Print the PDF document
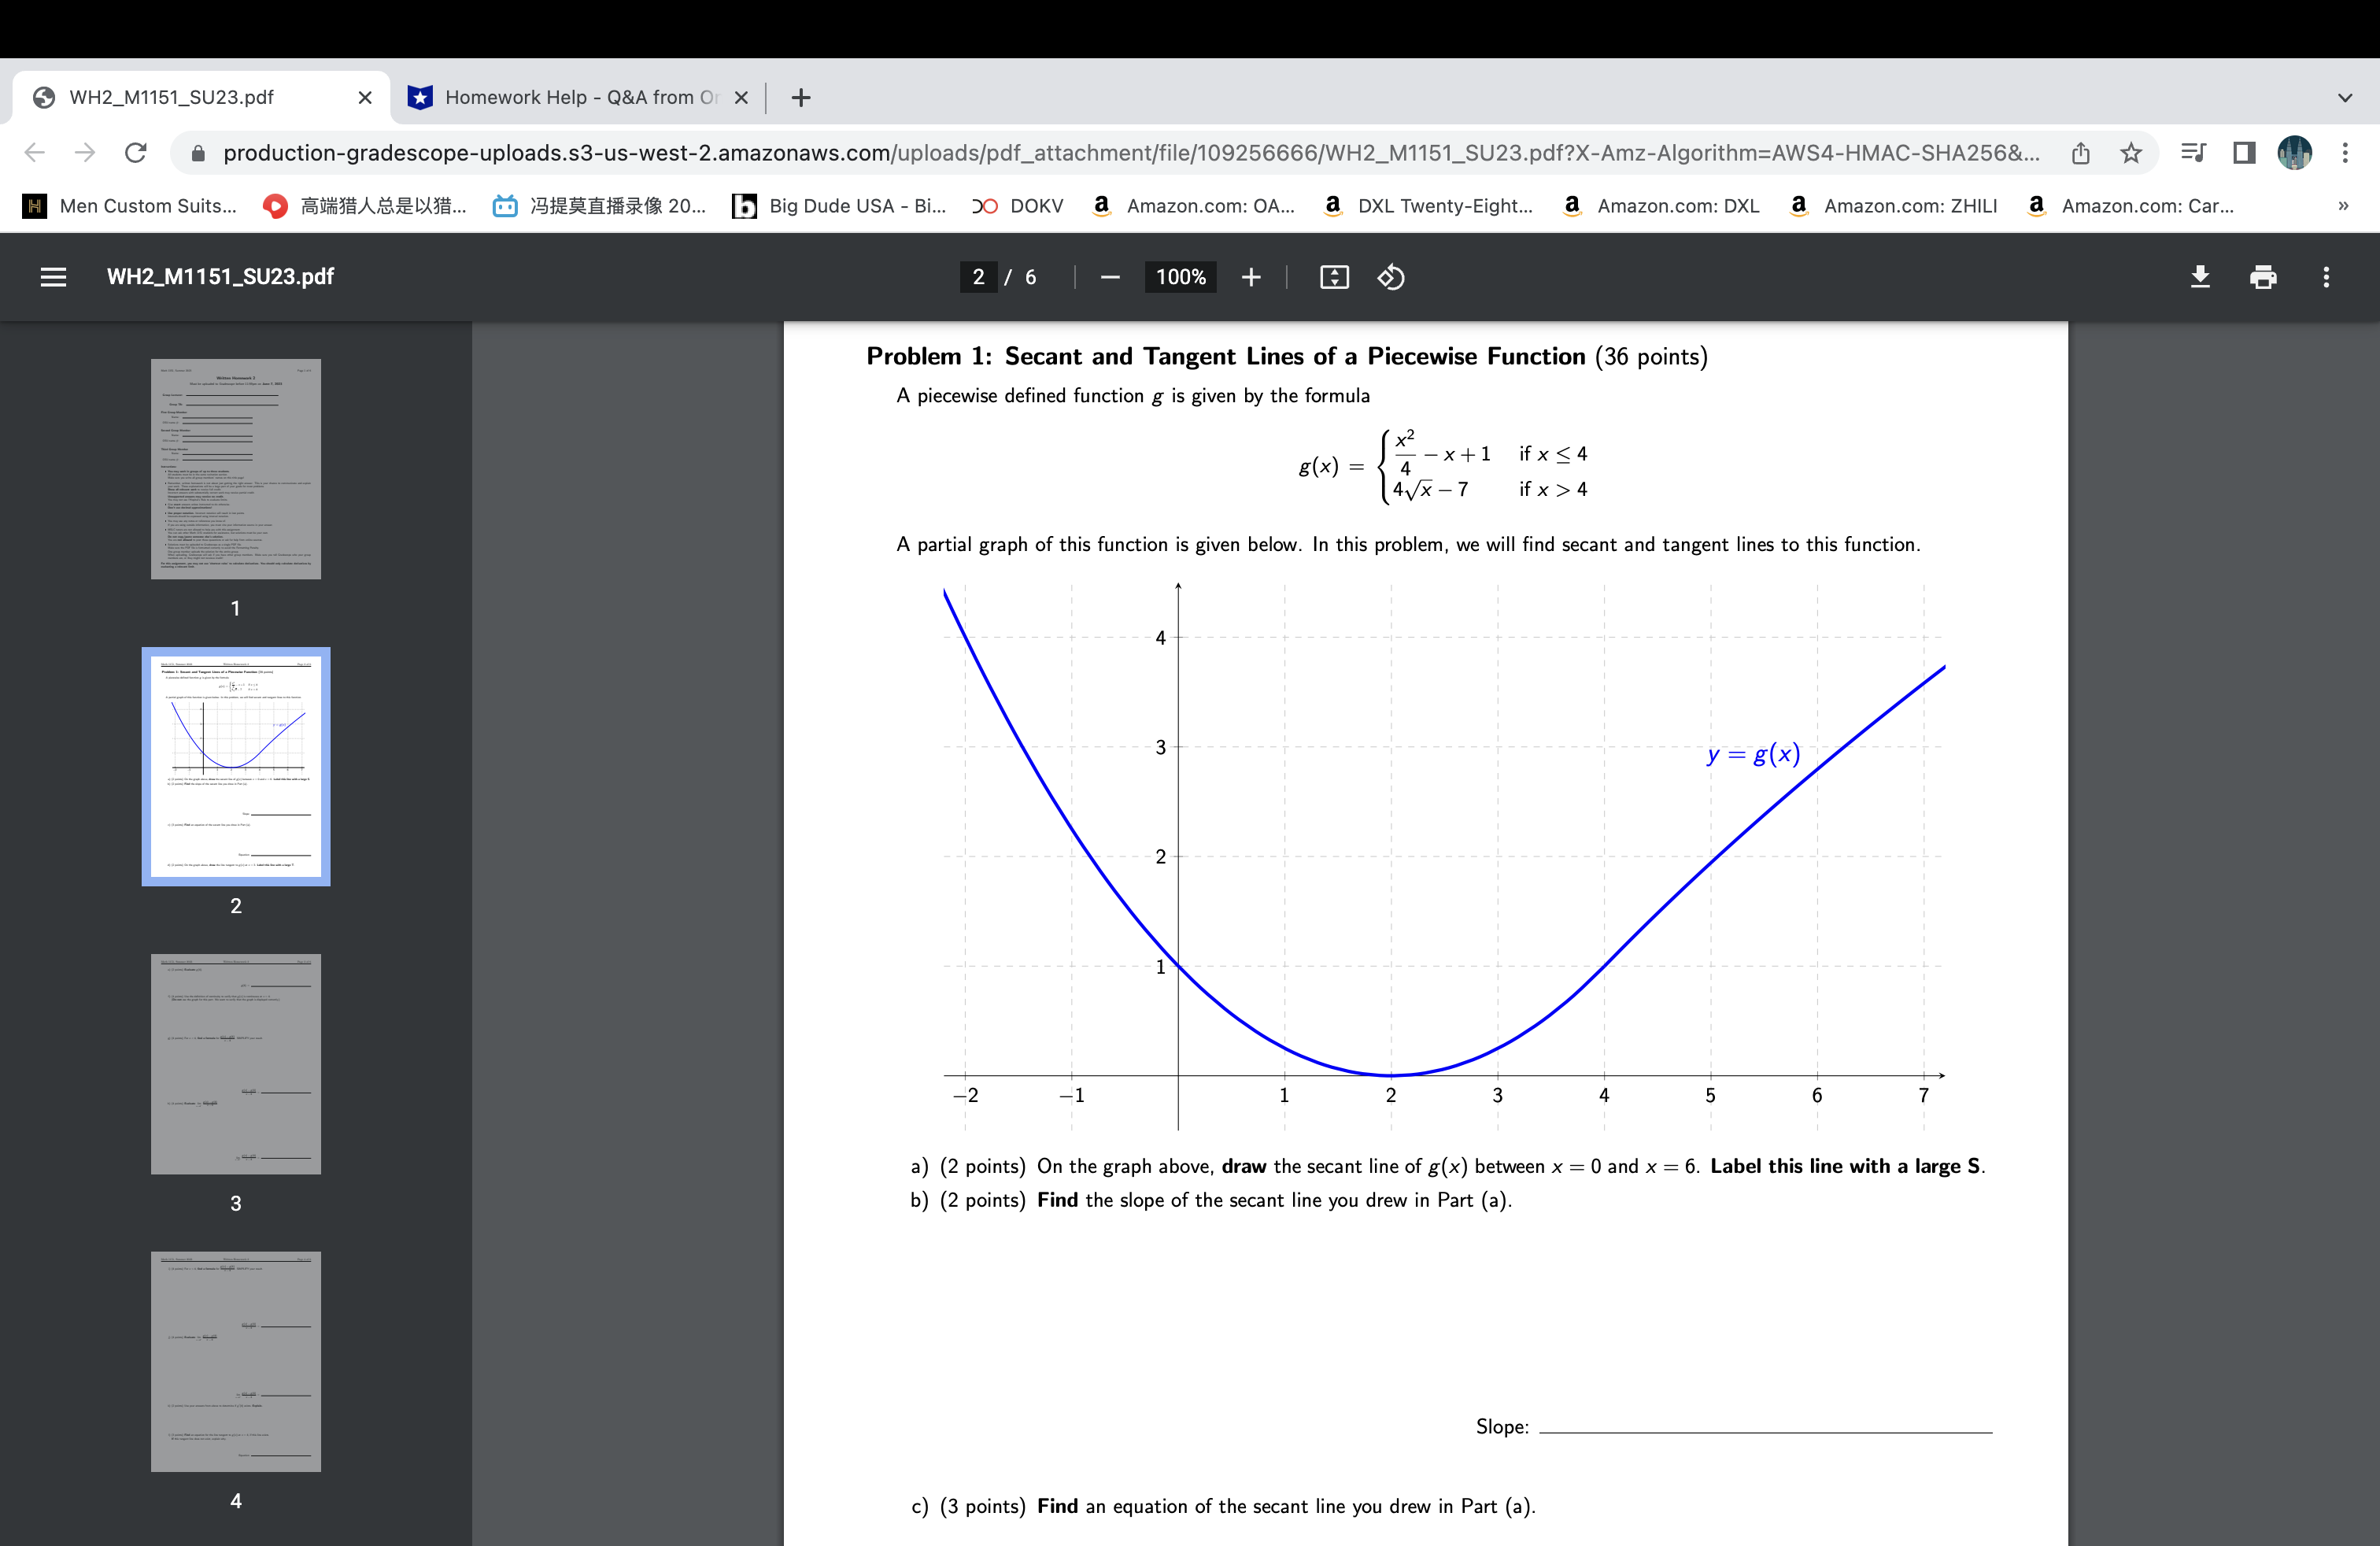The height and width of the screenshot is (1546, 2380). (2263, 277)
